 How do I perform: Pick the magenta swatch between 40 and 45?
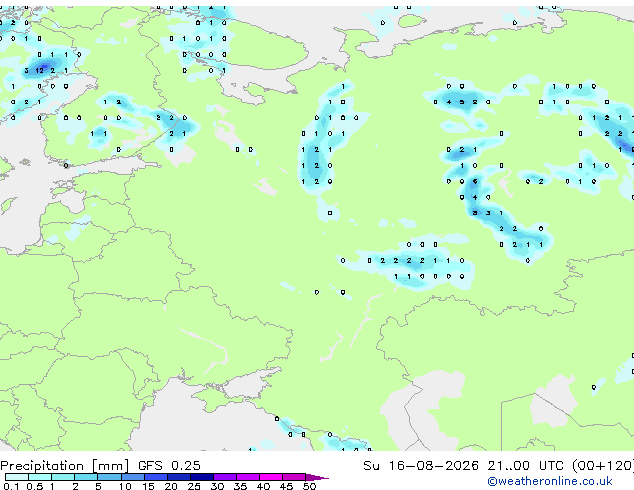click(271, 477)
